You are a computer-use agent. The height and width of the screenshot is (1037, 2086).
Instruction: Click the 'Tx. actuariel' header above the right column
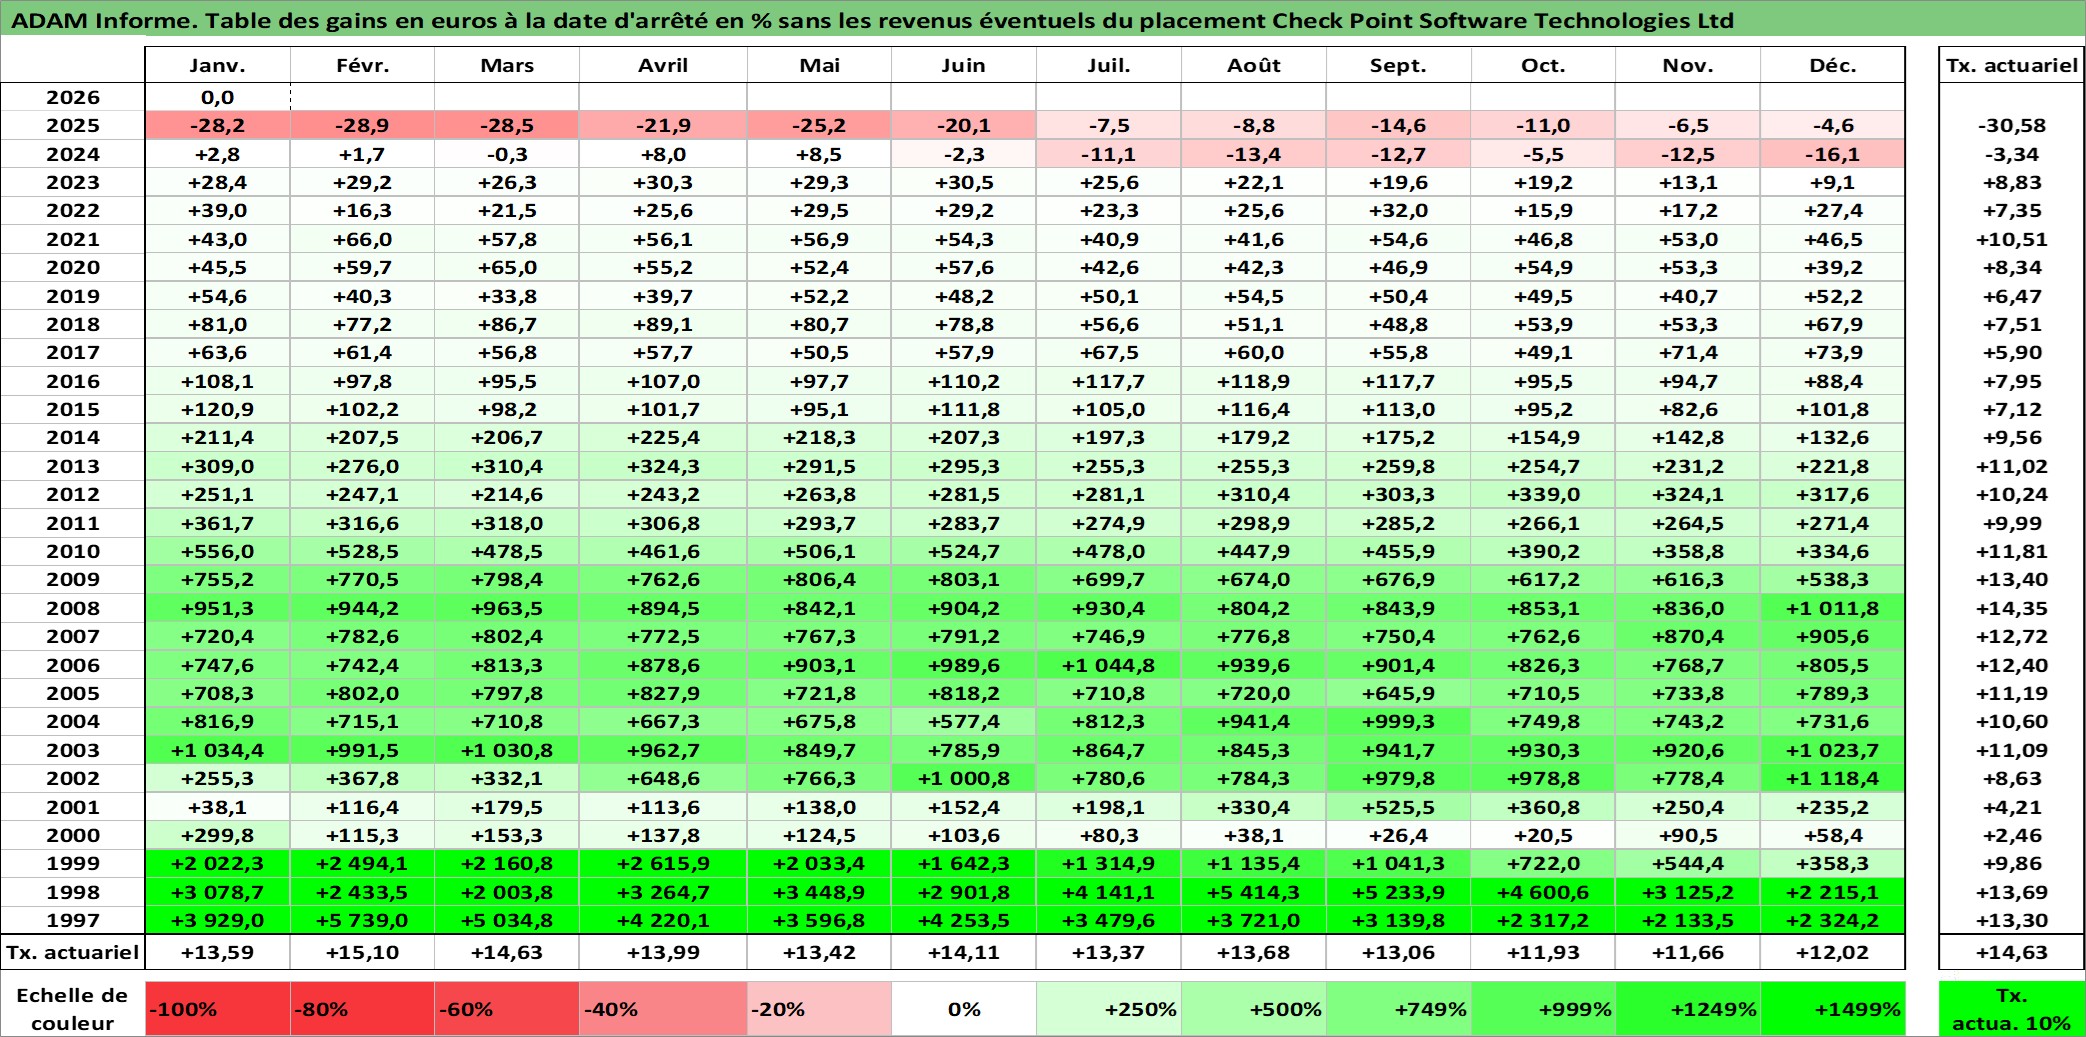(x=2012, y=65)
